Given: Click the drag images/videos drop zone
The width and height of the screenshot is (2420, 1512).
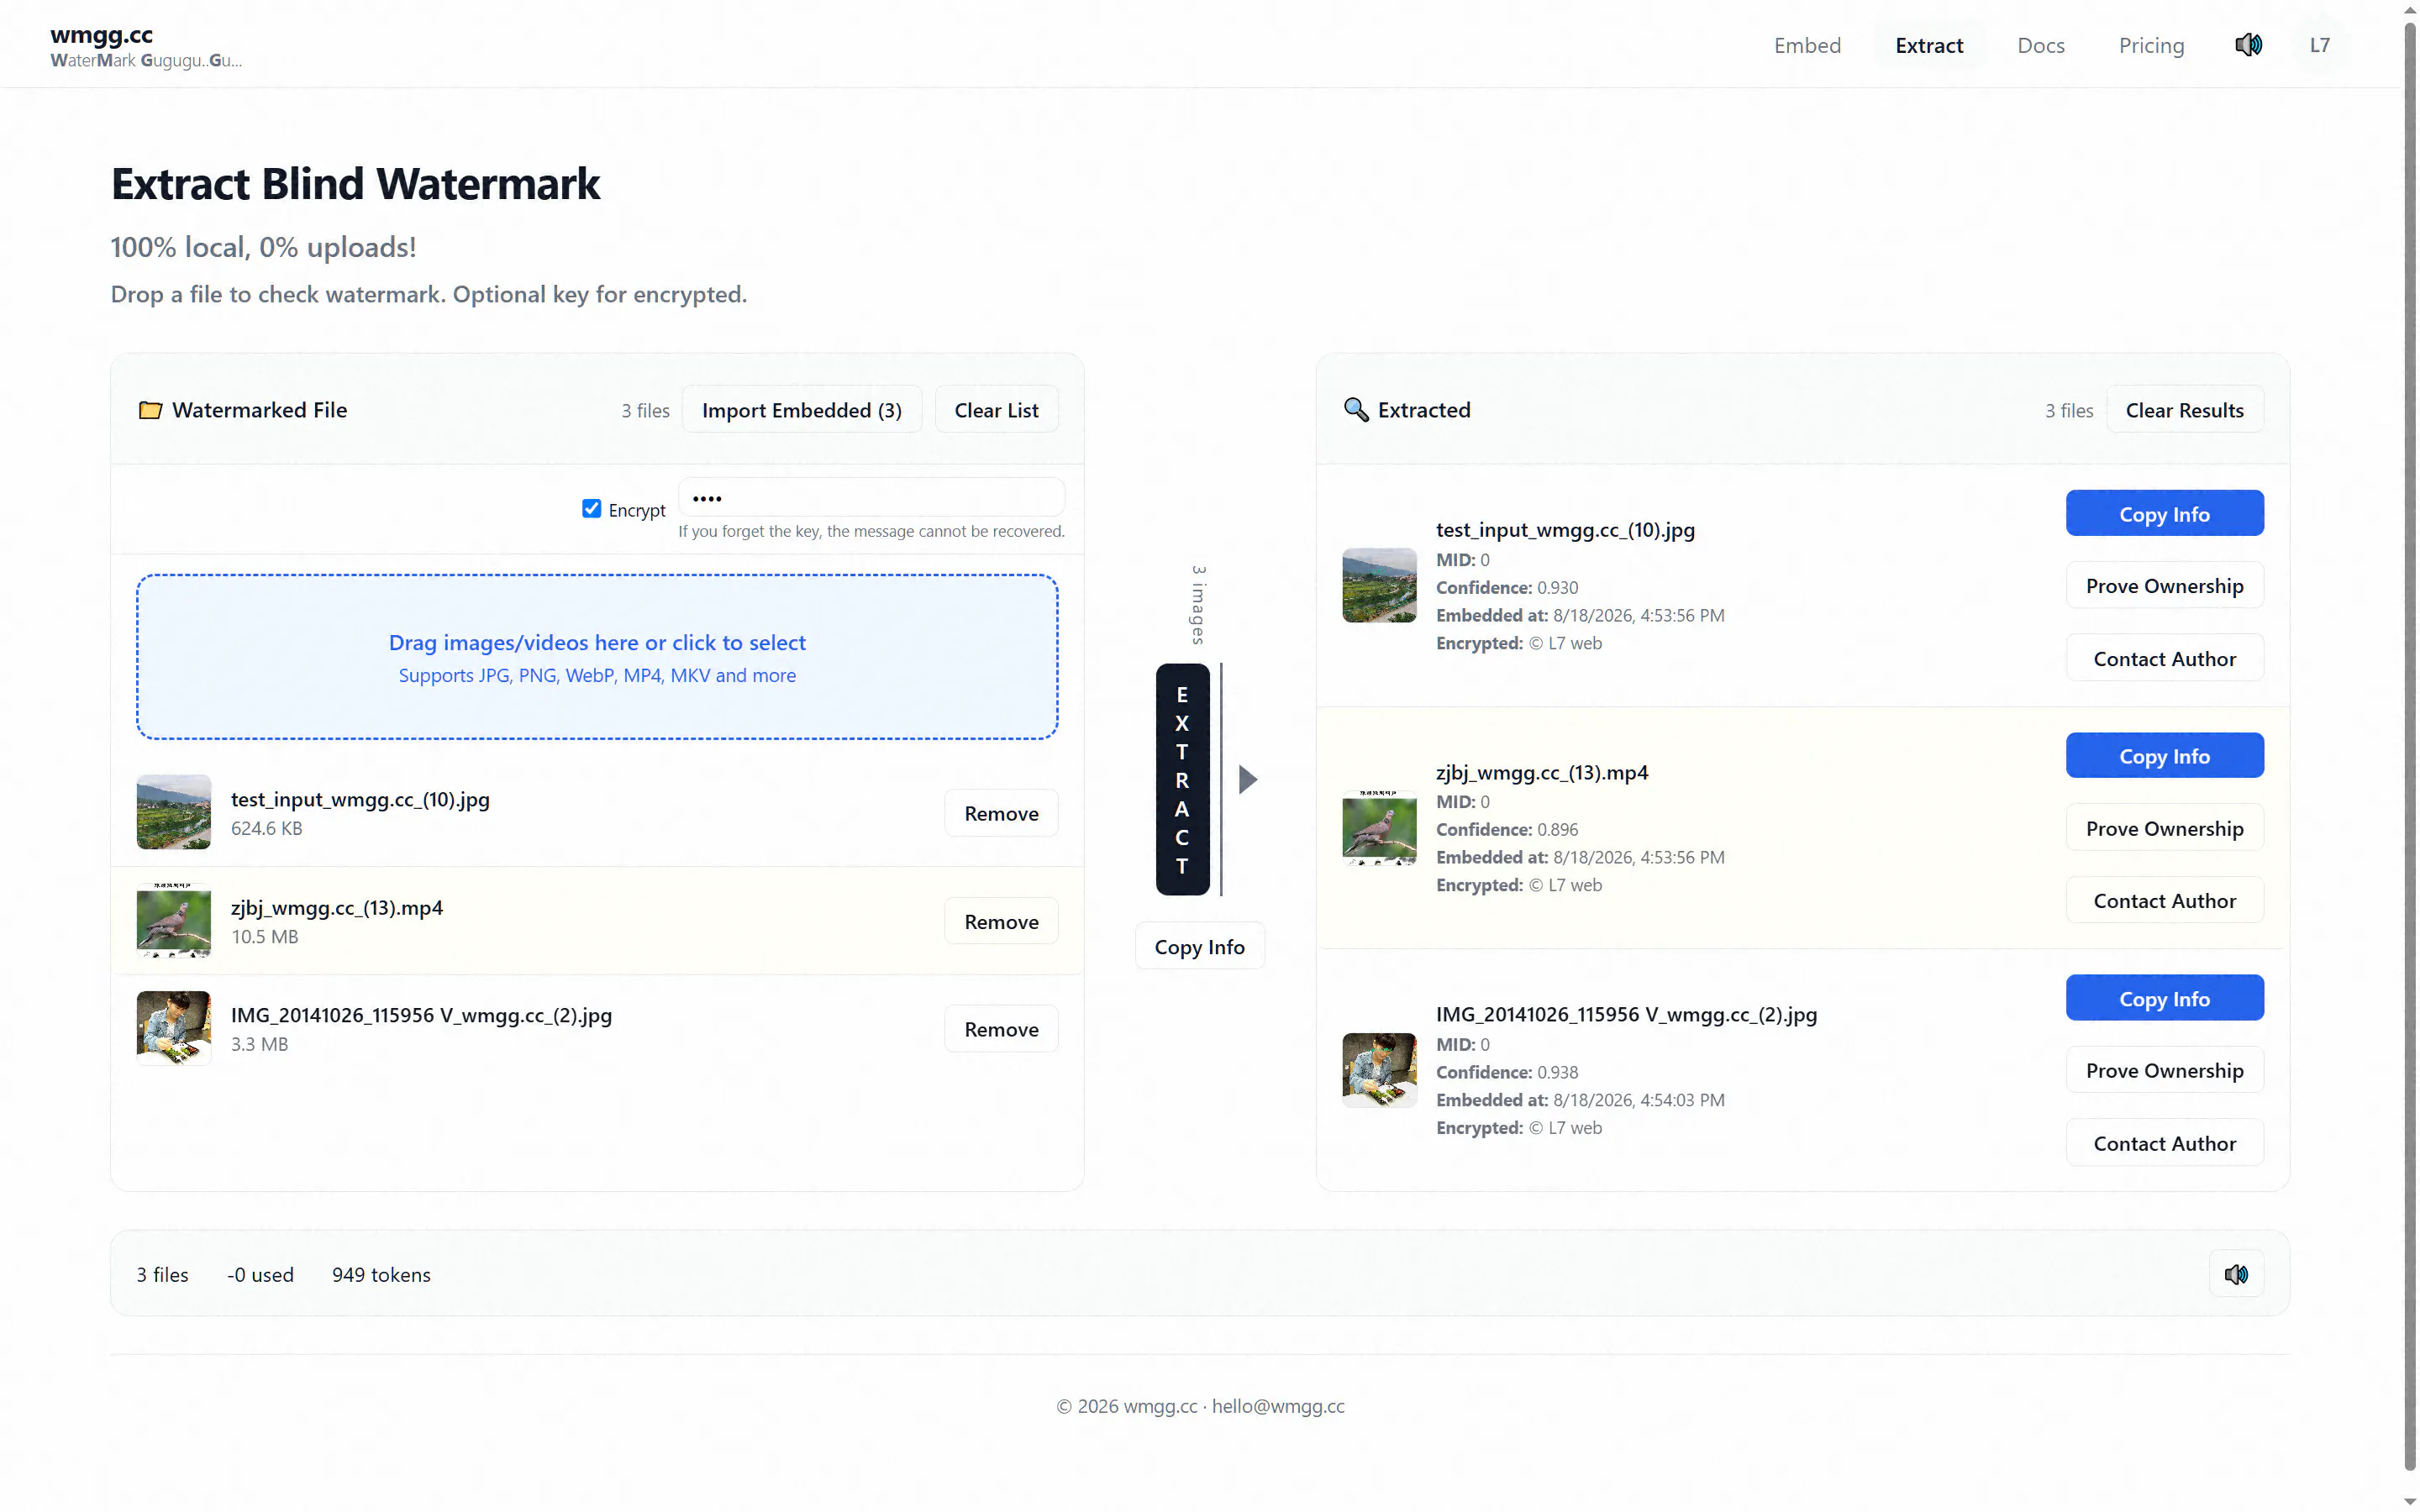Looking at the screenshot, I should [597, 657].
